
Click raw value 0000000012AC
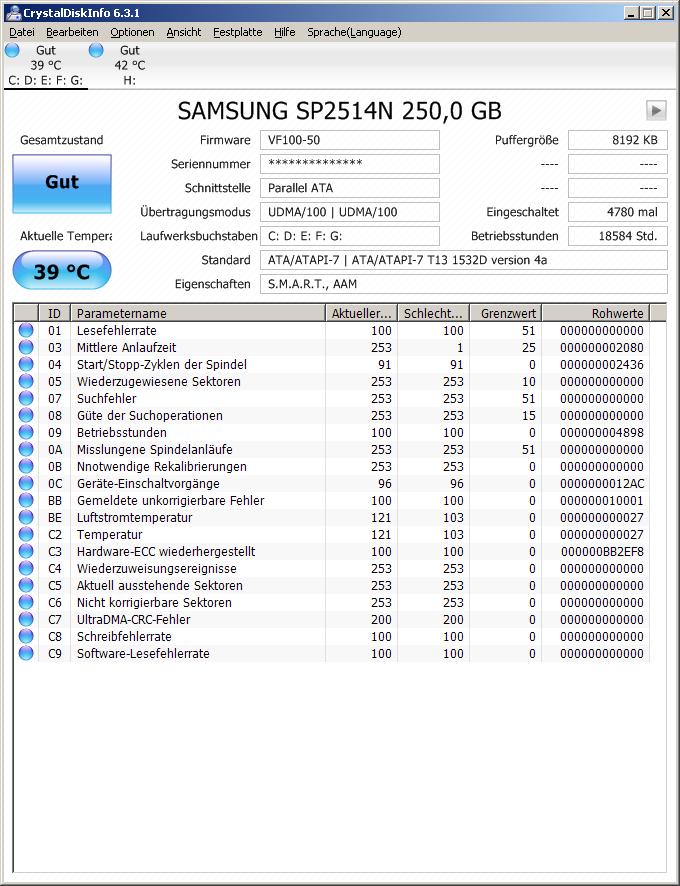click(602, 484)
